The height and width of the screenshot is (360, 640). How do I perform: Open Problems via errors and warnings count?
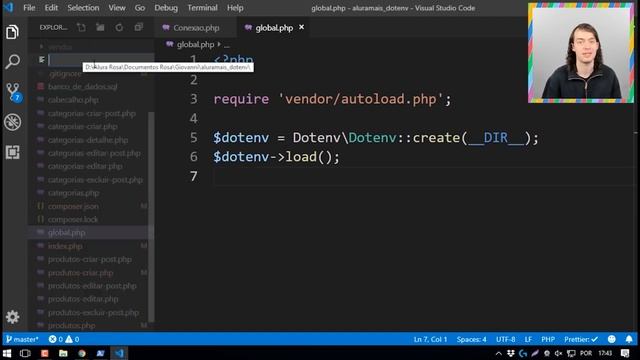(64, 339)
